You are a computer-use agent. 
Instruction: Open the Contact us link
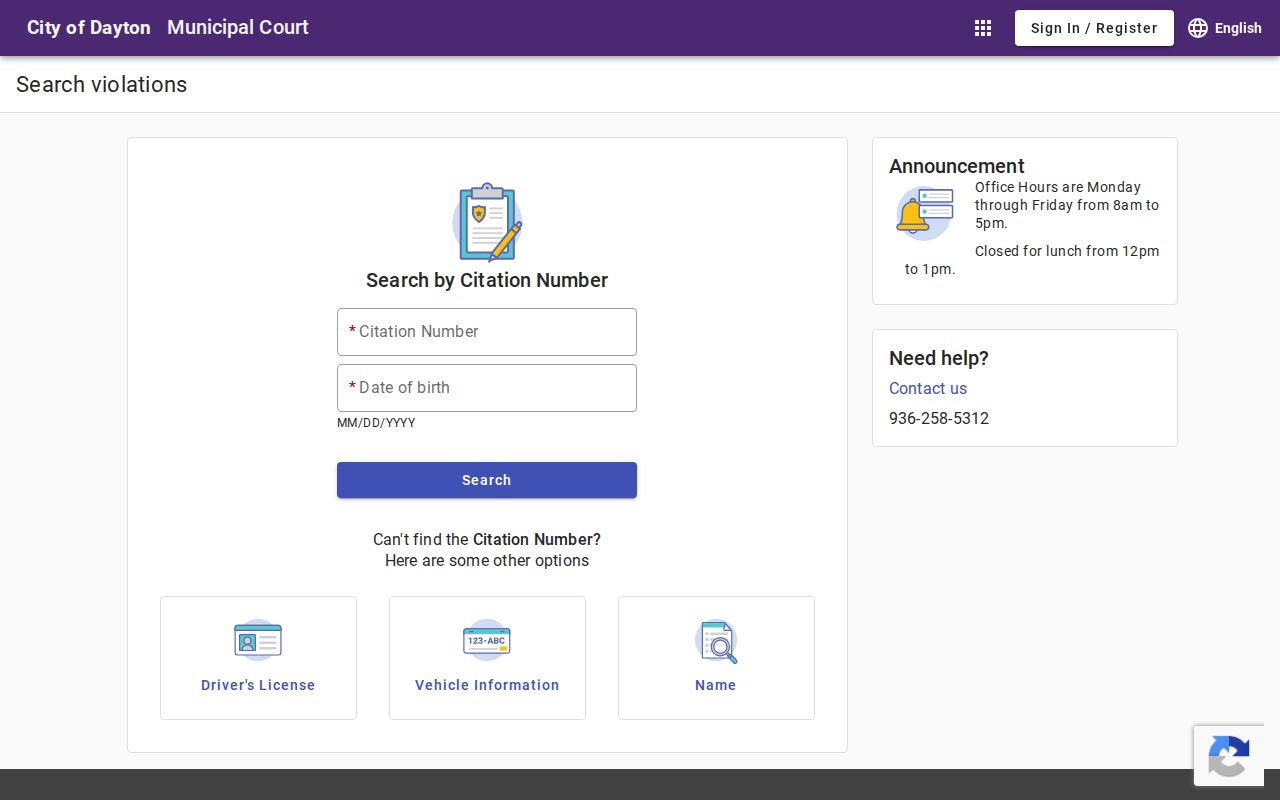click(x=928, y=388)
